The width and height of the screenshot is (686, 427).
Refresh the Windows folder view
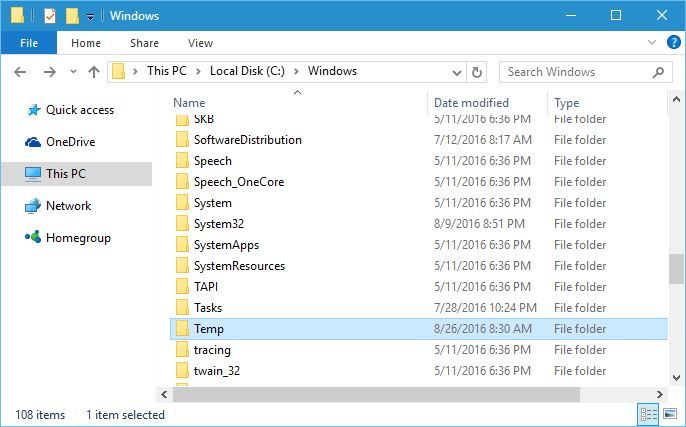coord(477,72)
